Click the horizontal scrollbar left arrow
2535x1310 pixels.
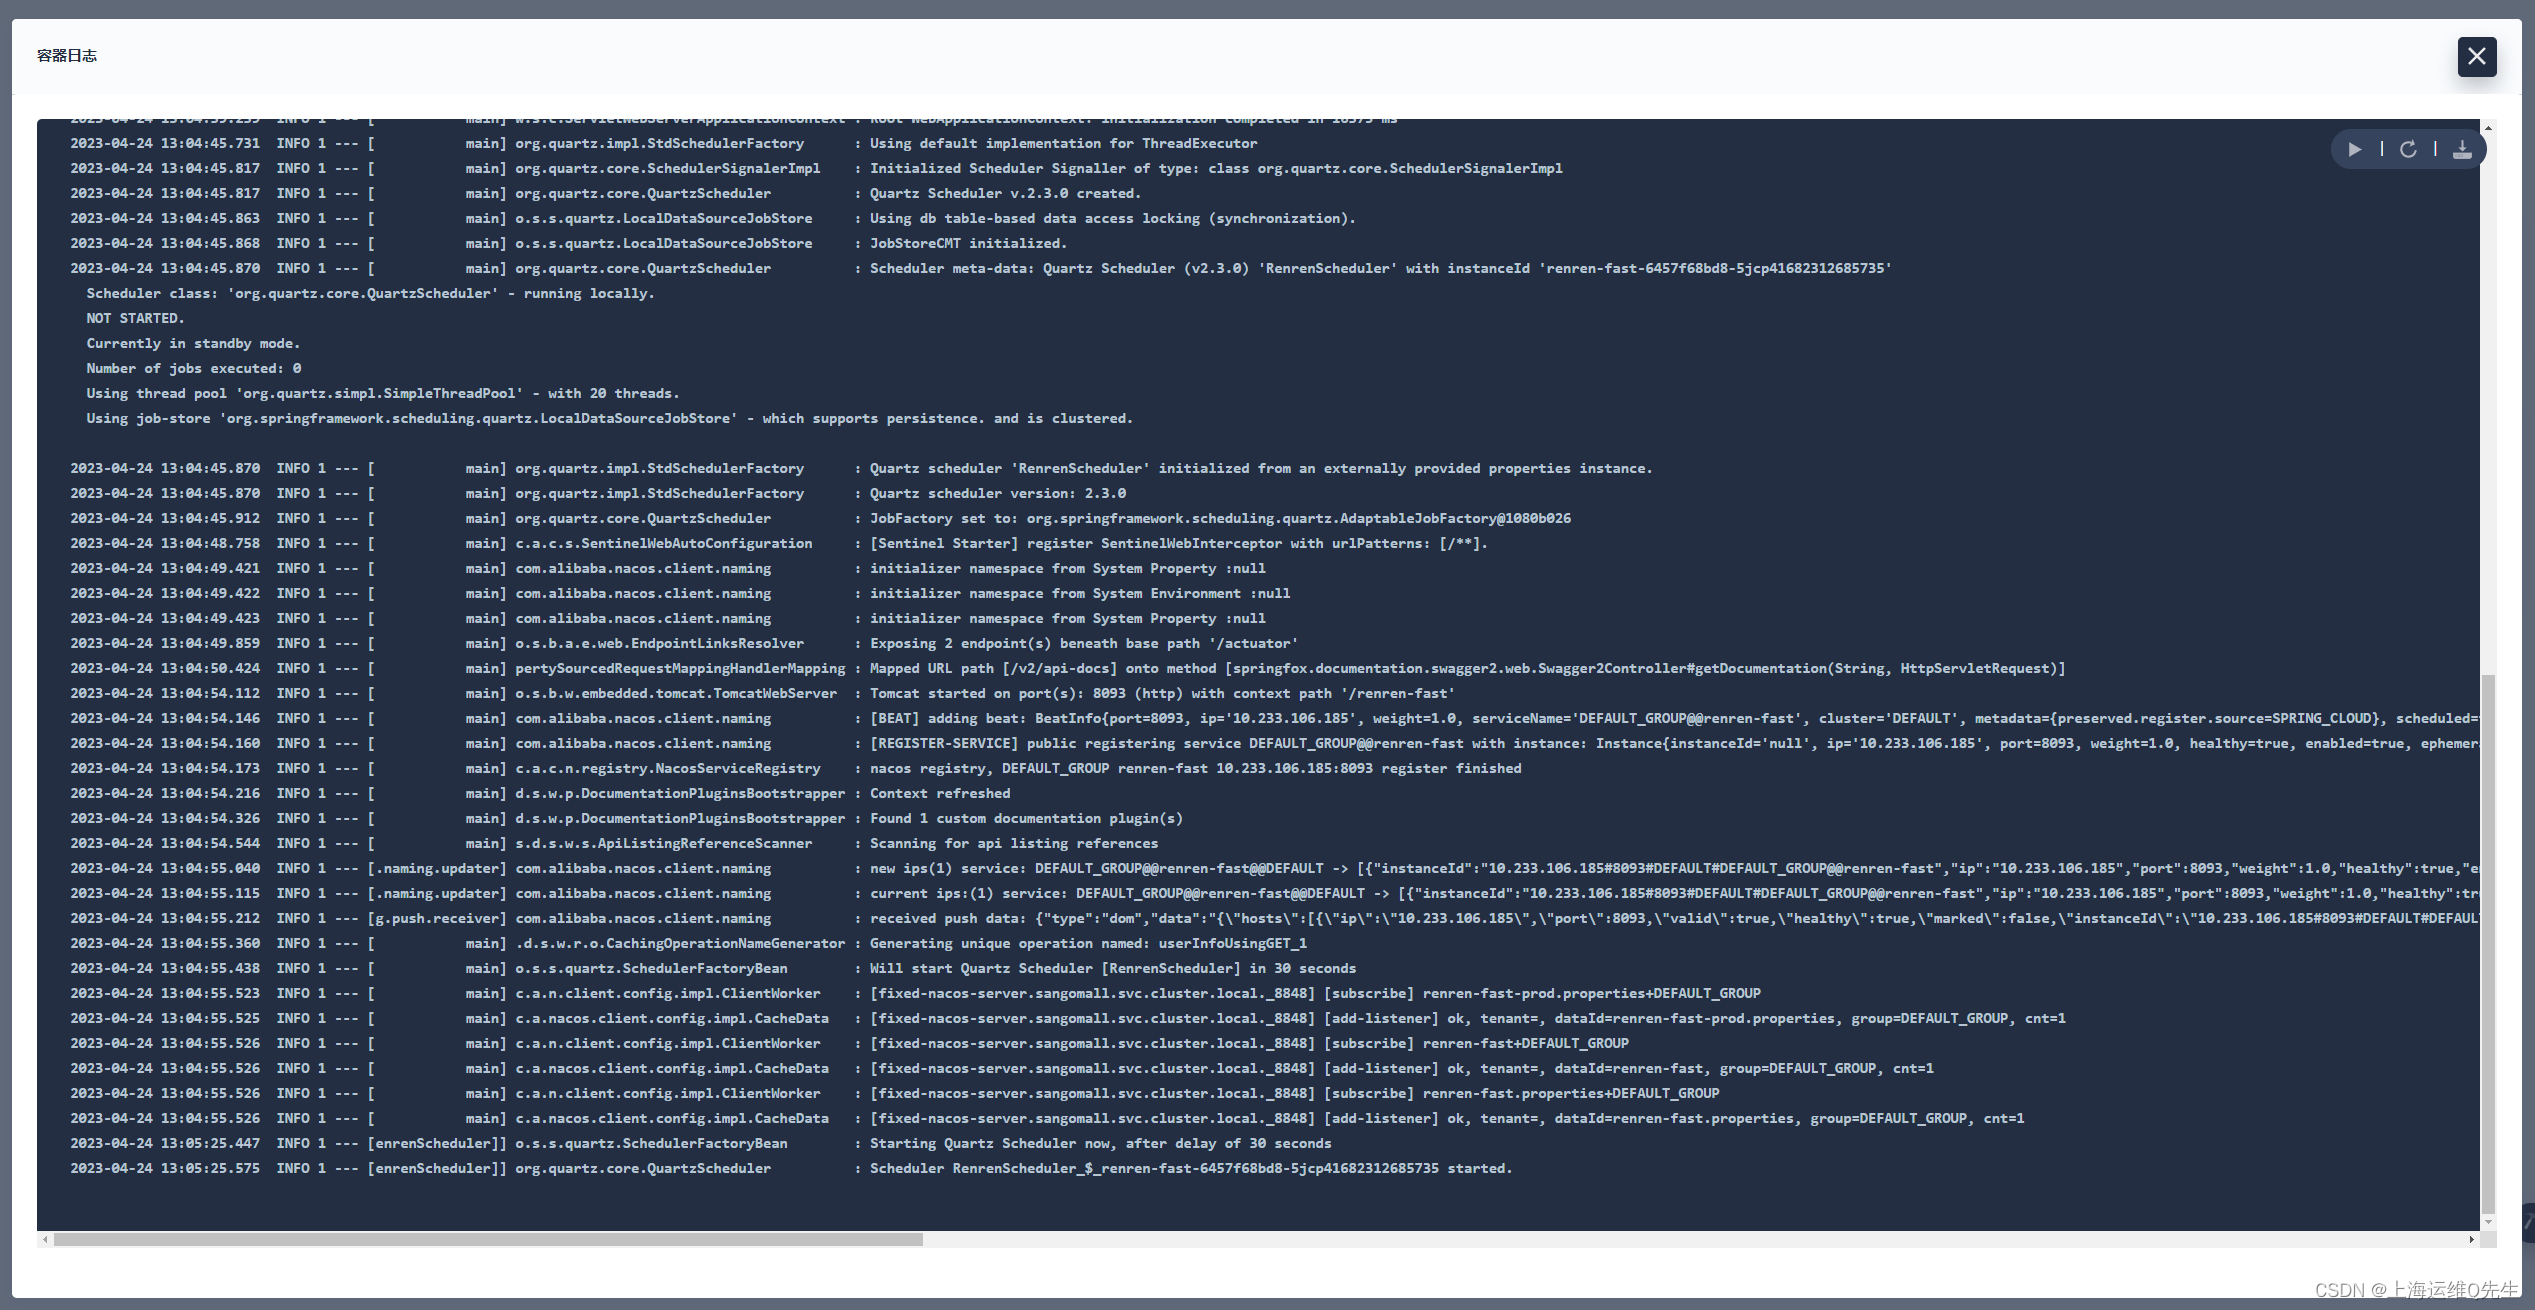pyautogui.click(x=44, y=1240)
